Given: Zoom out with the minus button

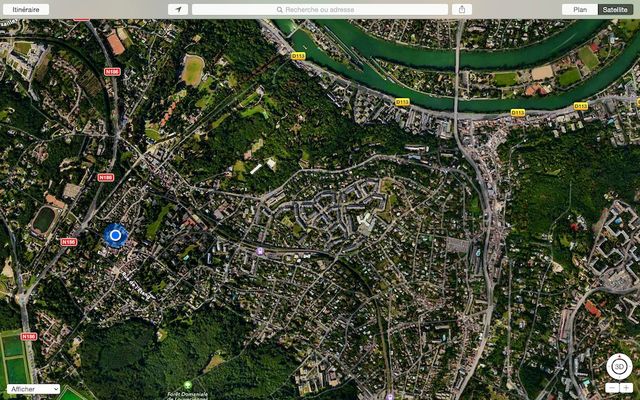Looking at the screenshot, I should [612, 387].
